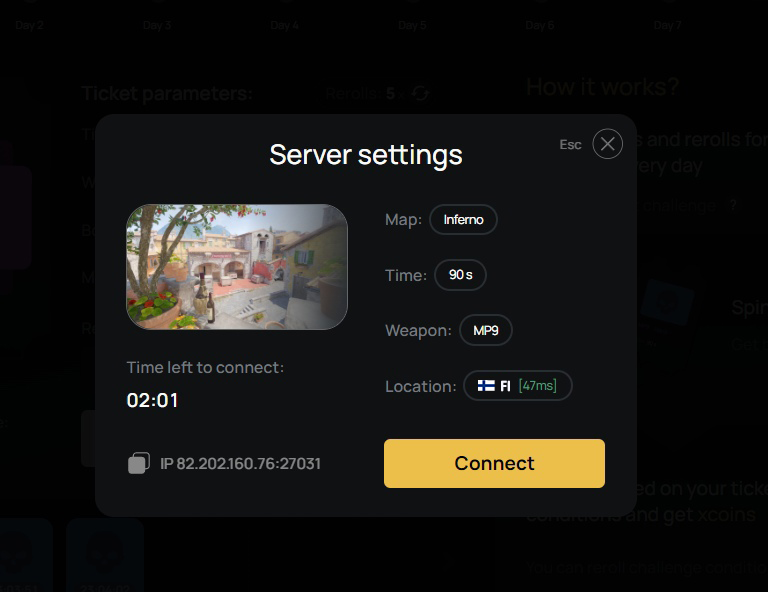Click the Day 6 tab in background
This screenshot has height=592, width=768.
click(539, 25)
